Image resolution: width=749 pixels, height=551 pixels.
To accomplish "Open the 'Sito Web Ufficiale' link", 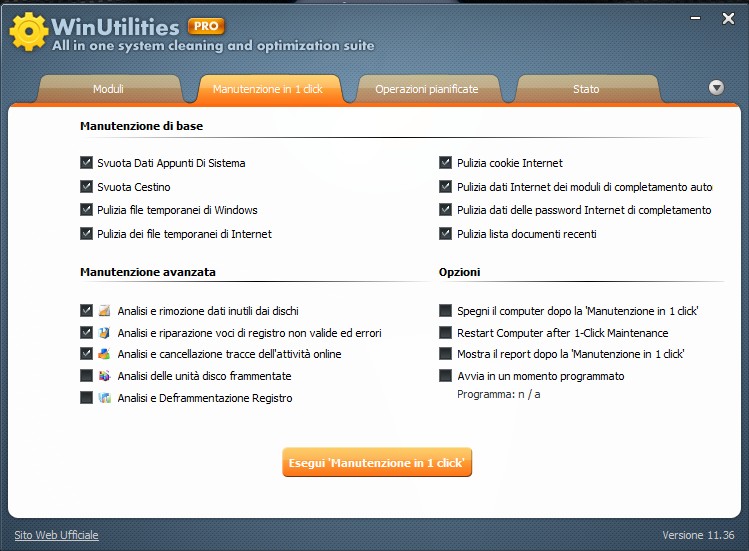I will tap(56, 535).
